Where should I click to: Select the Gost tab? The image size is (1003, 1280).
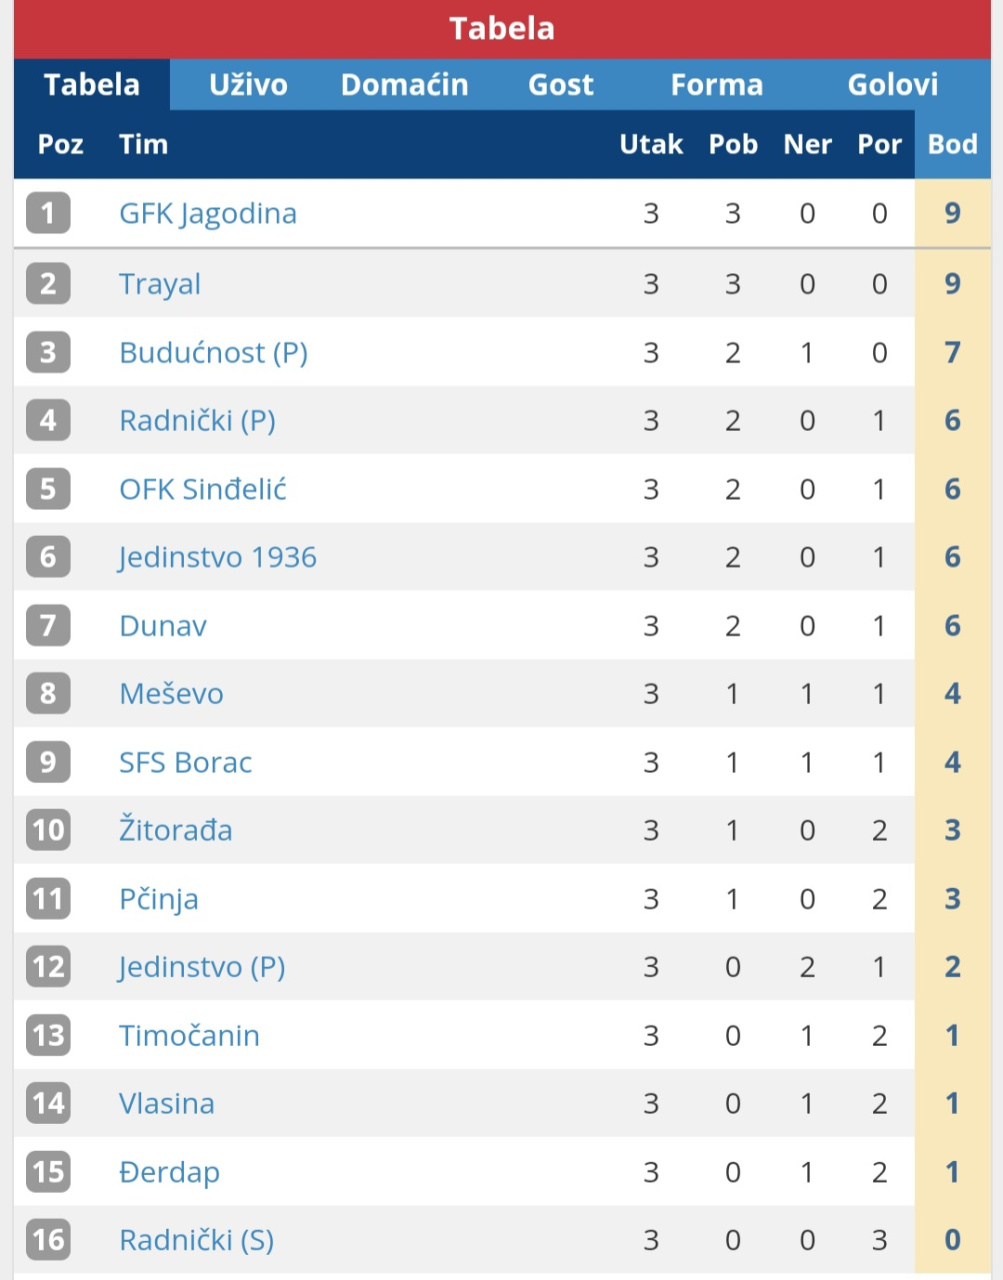coord(560,85)
